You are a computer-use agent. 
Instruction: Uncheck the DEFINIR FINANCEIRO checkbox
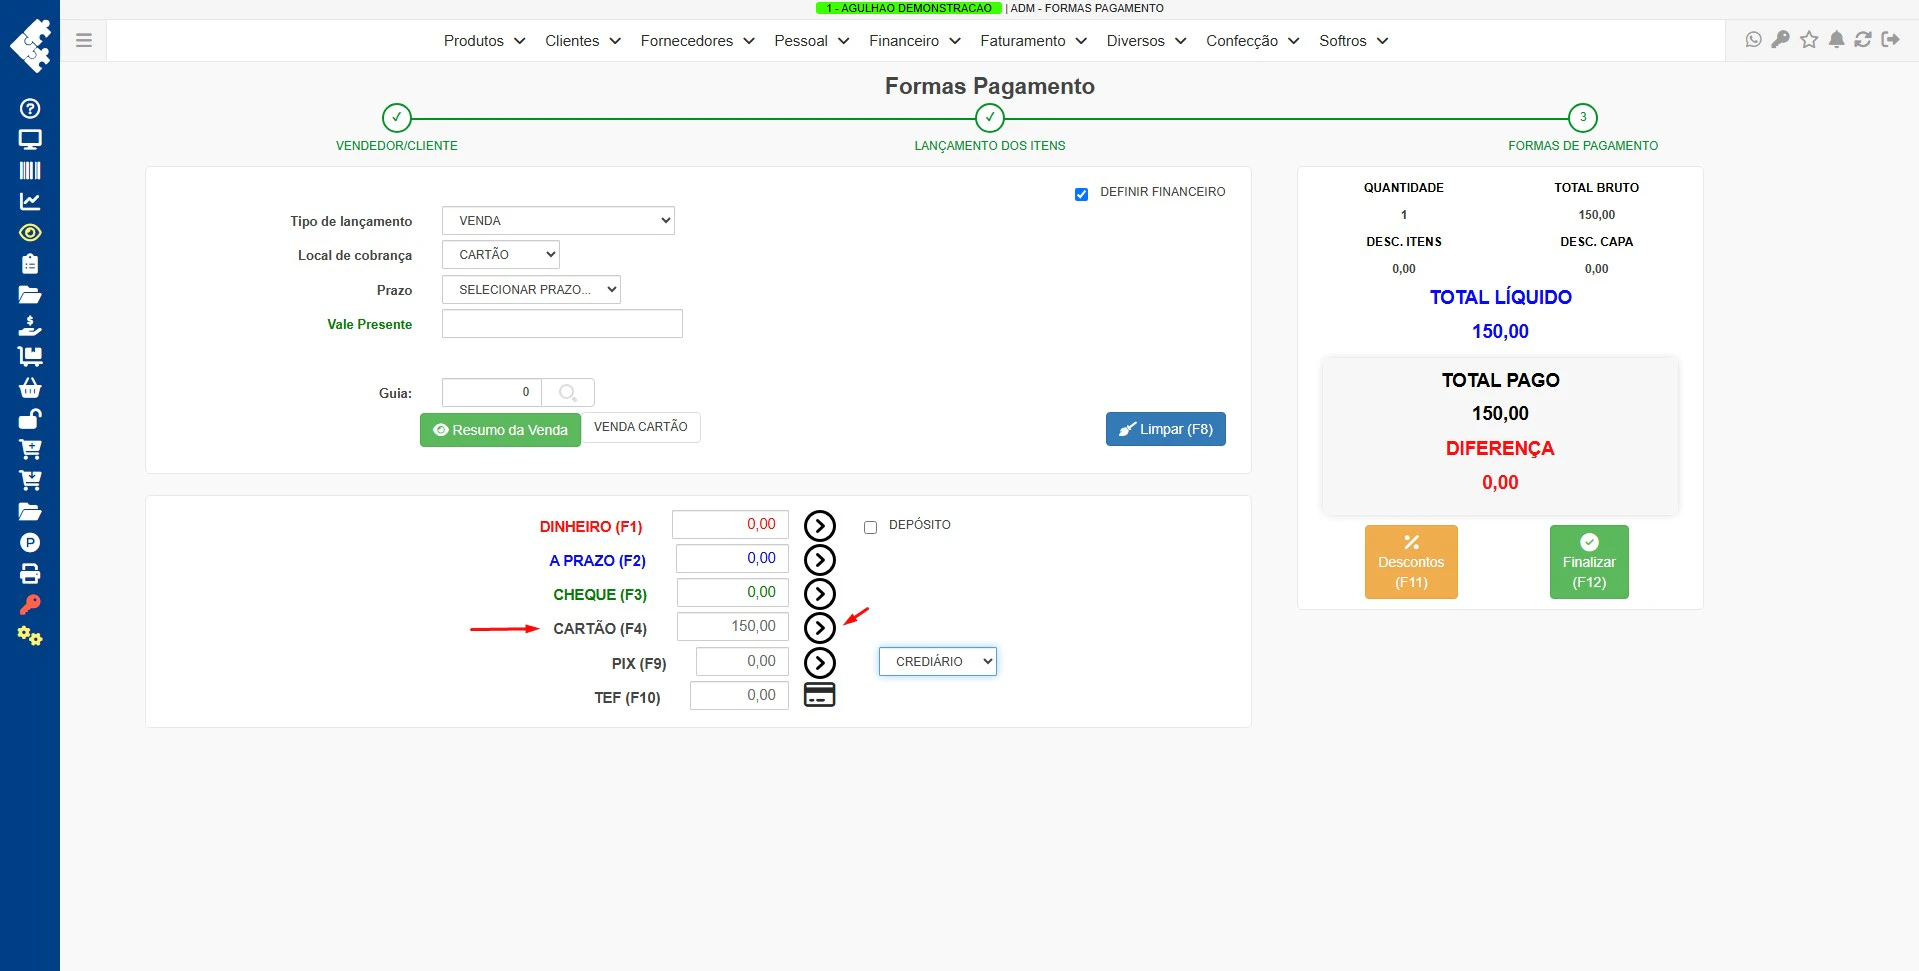pyautogui.click(x=1081, y=194)
